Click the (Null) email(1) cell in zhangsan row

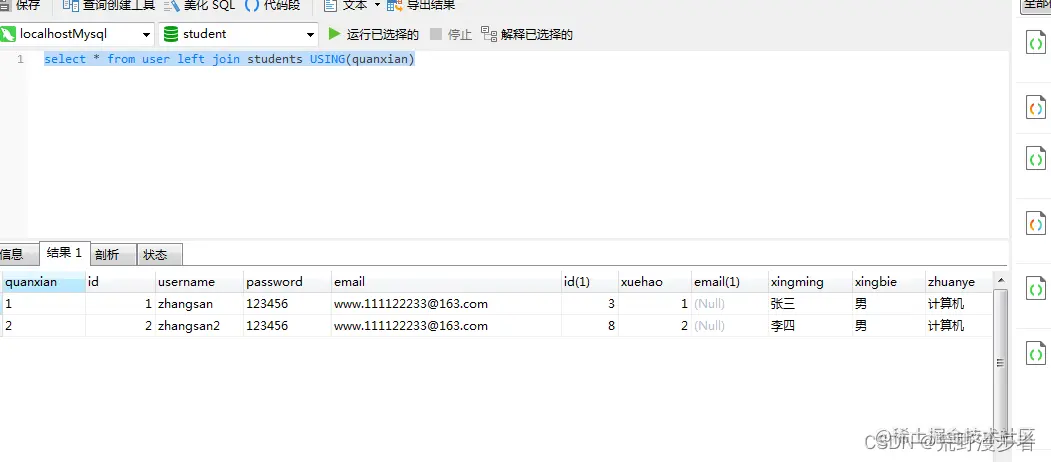point(729,304)
